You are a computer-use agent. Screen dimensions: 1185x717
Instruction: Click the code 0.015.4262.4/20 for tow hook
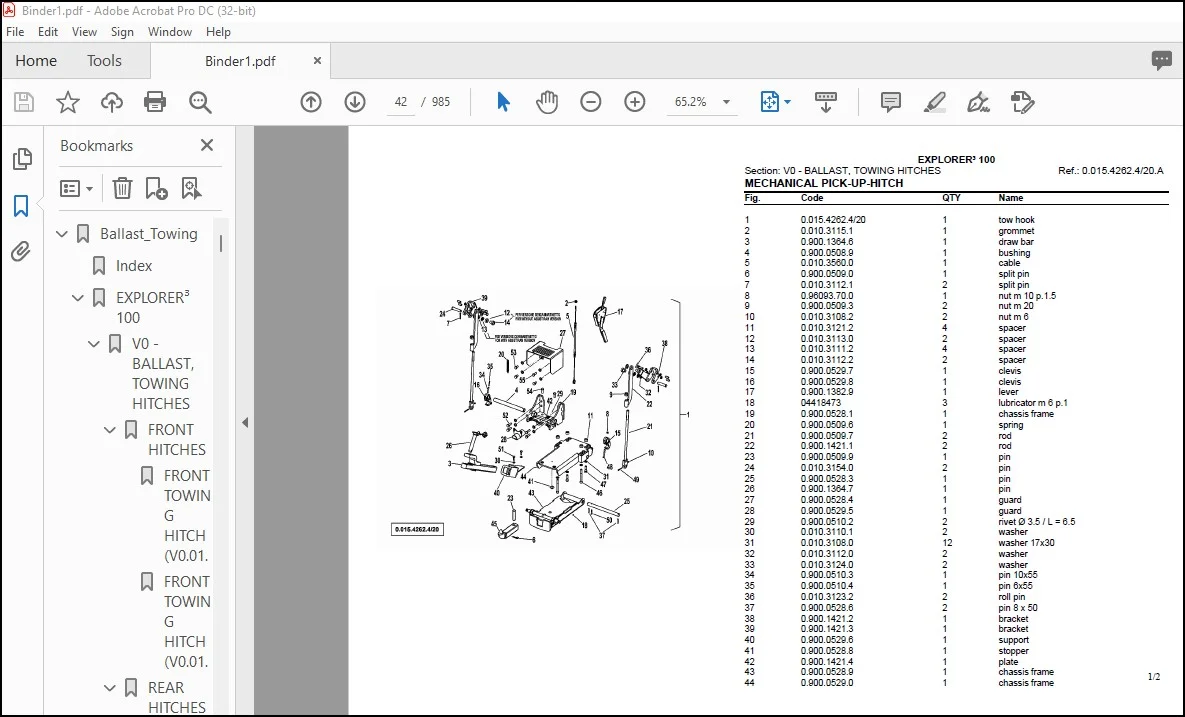click(x=833, y=220)
